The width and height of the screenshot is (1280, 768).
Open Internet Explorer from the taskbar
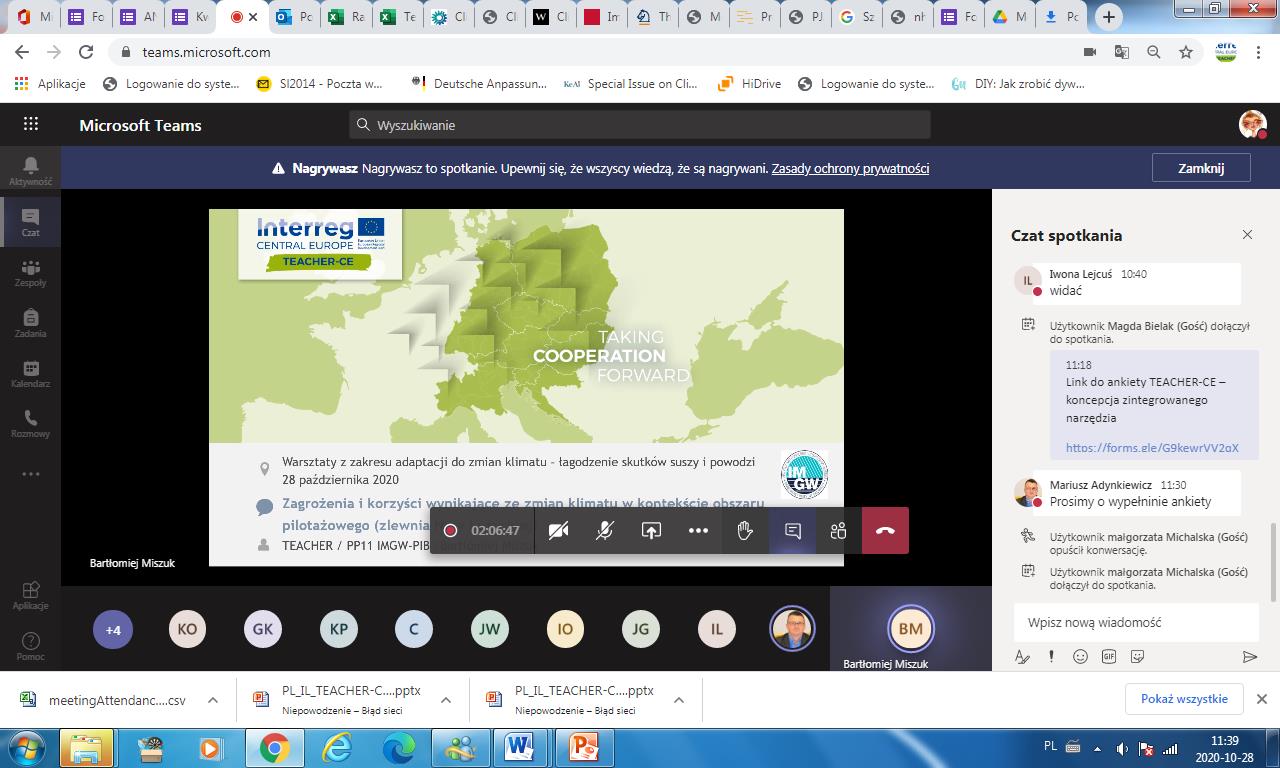click(337, 748)
